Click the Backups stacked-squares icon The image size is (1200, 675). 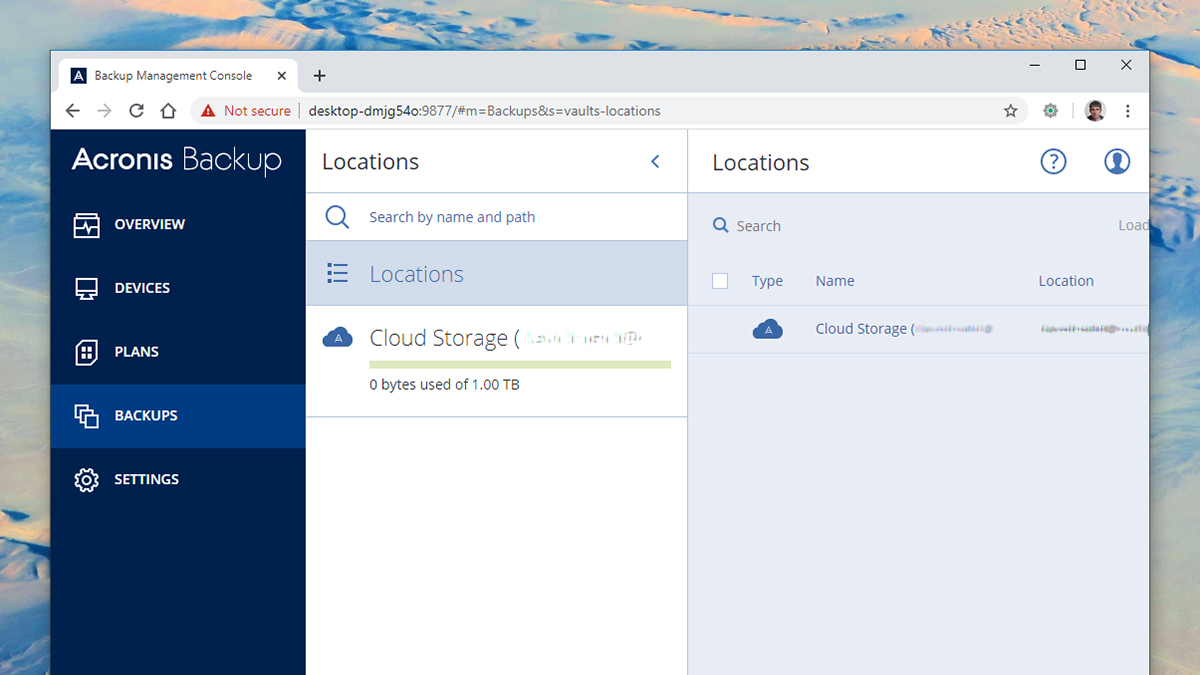coord(87,416)
